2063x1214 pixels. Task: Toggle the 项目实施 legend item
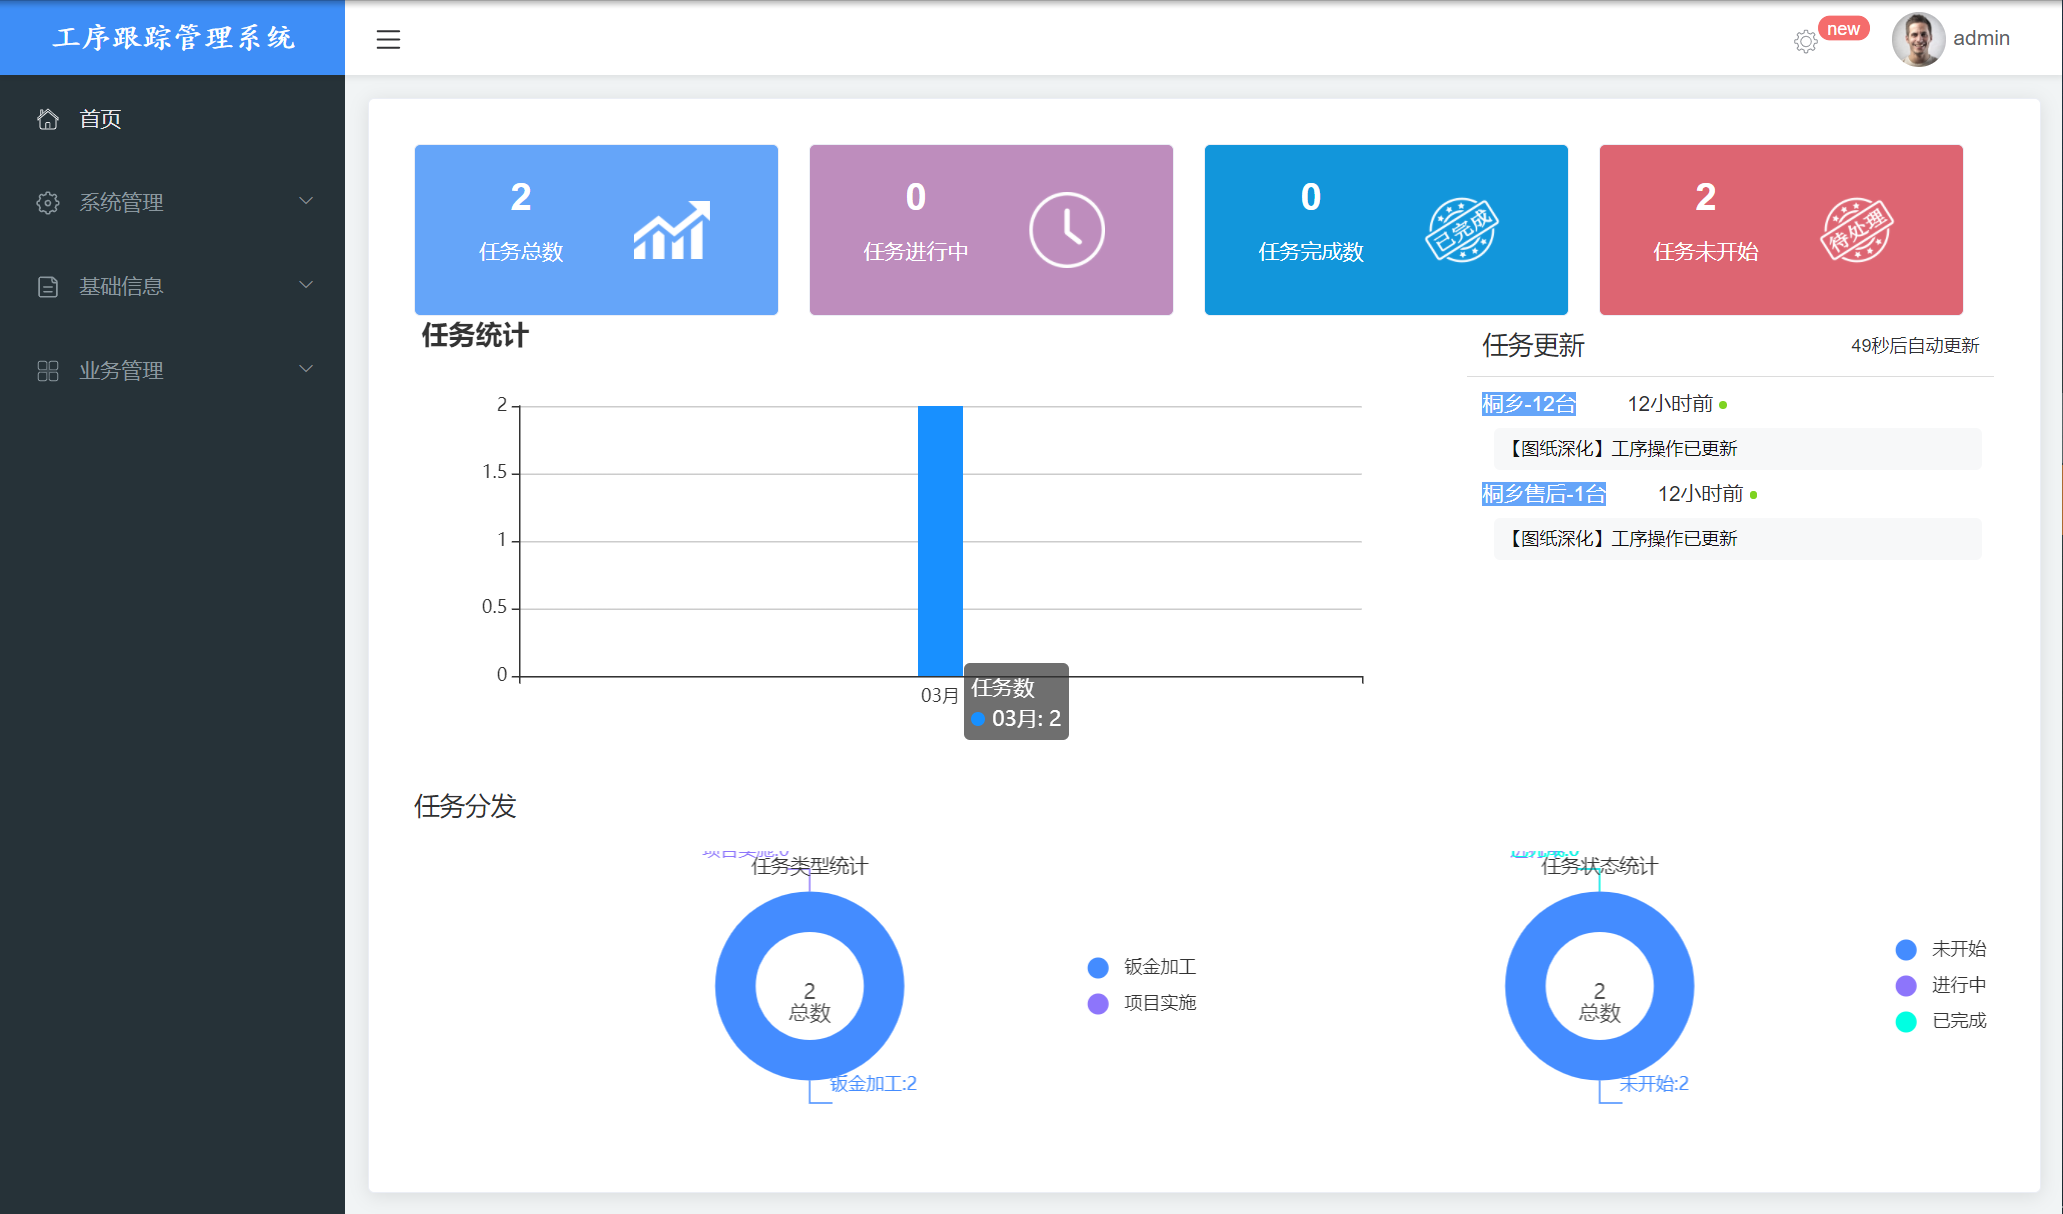(1142, 1003)
